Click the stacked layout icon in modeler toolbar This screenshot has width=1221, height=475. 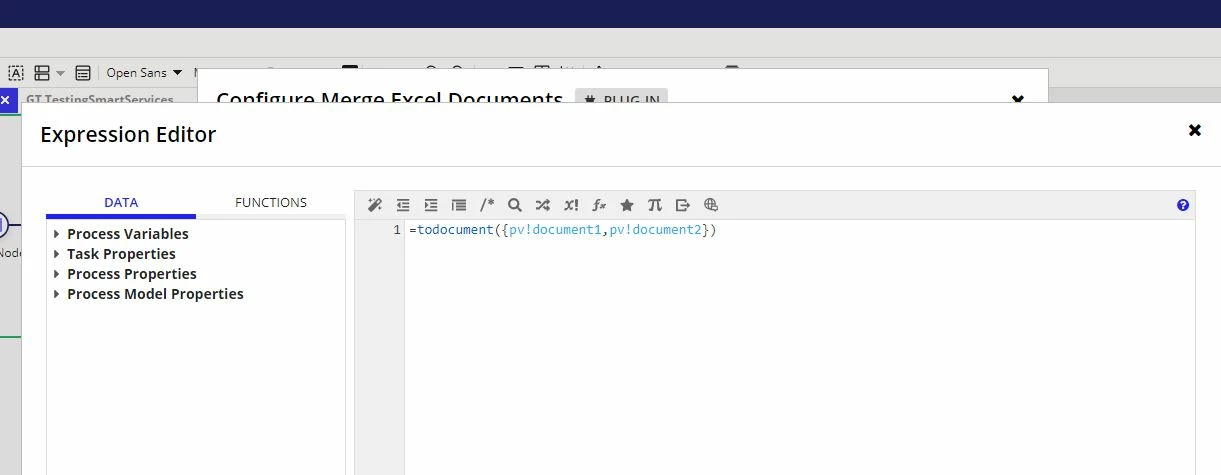[42, 73]
